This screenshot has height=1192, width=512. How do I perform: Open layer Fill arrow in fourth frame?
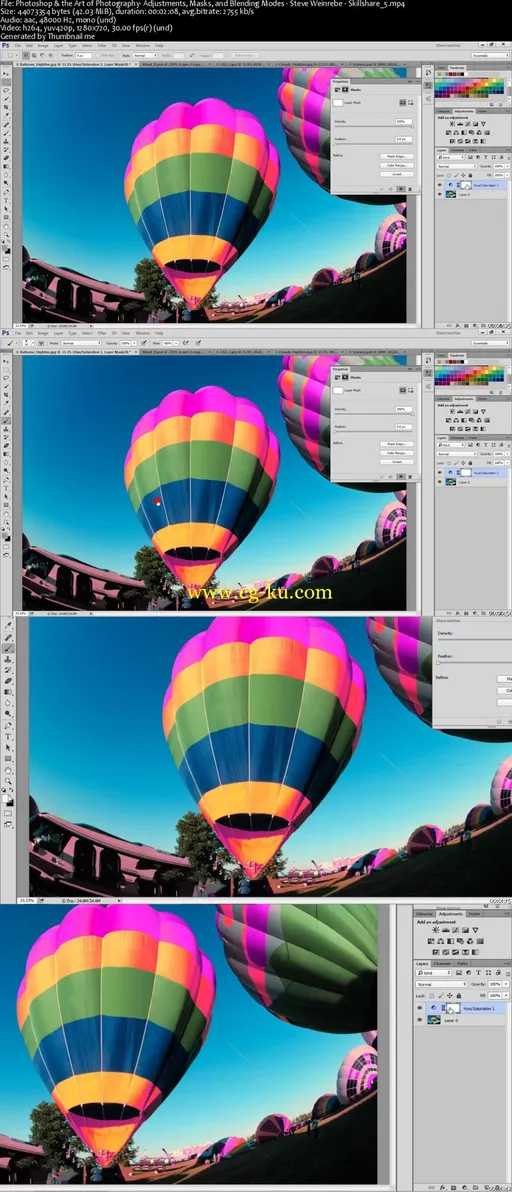[506, 995]
